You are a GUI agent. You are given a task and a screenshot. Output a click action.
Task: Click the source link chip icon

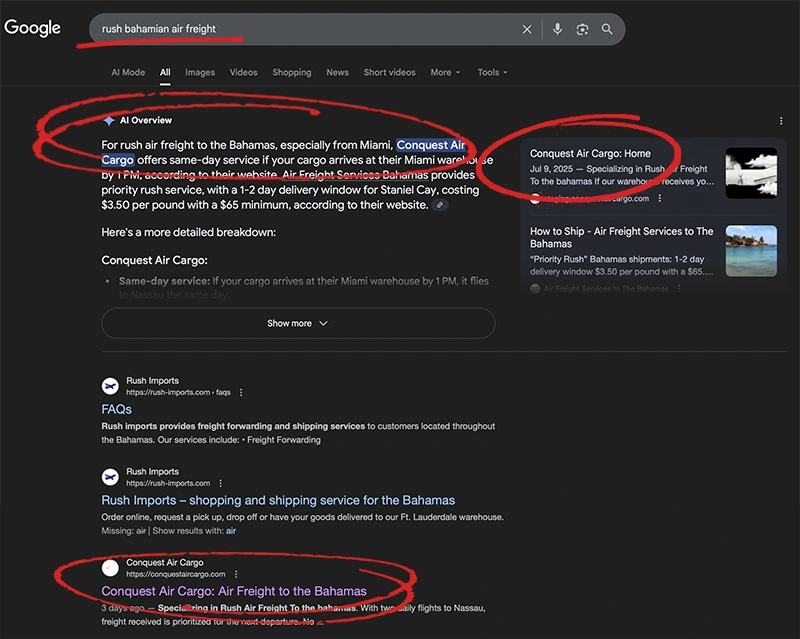(x=441, y=205)
